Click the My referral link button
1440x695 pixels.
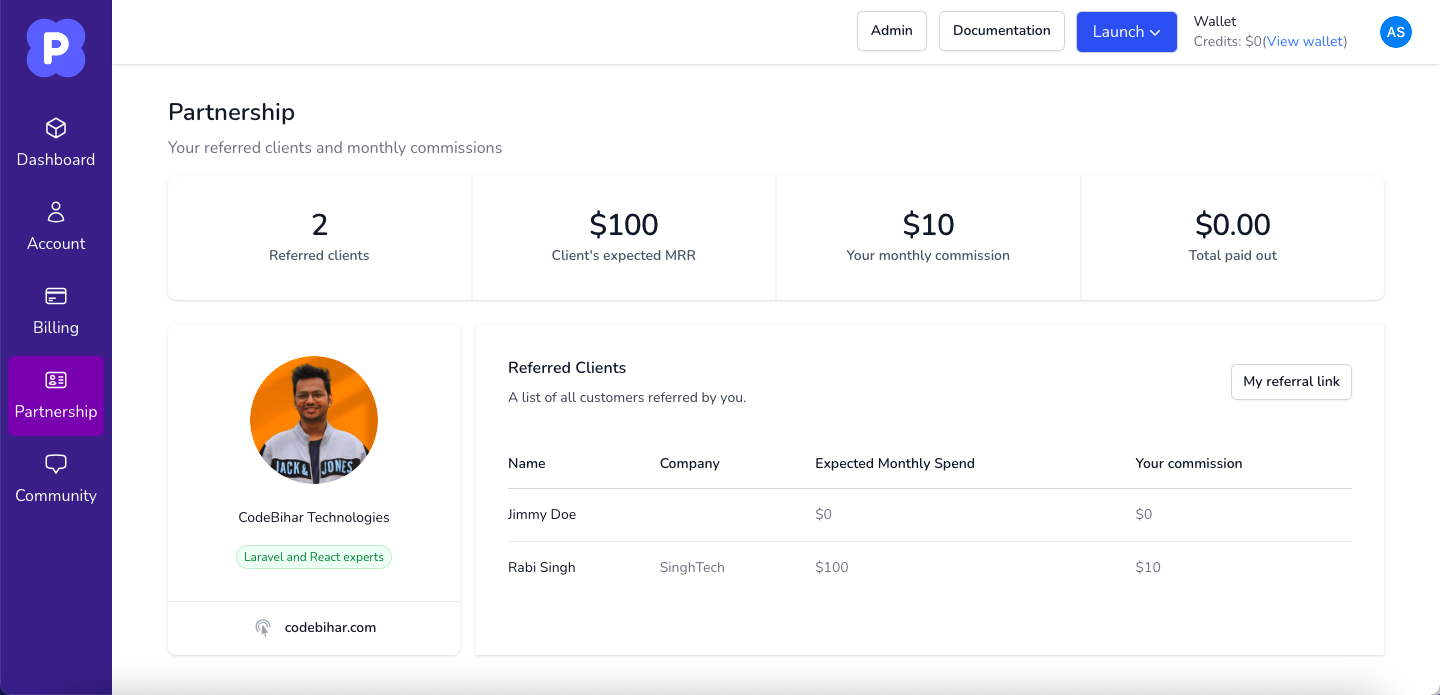(x=1291, y=382)
